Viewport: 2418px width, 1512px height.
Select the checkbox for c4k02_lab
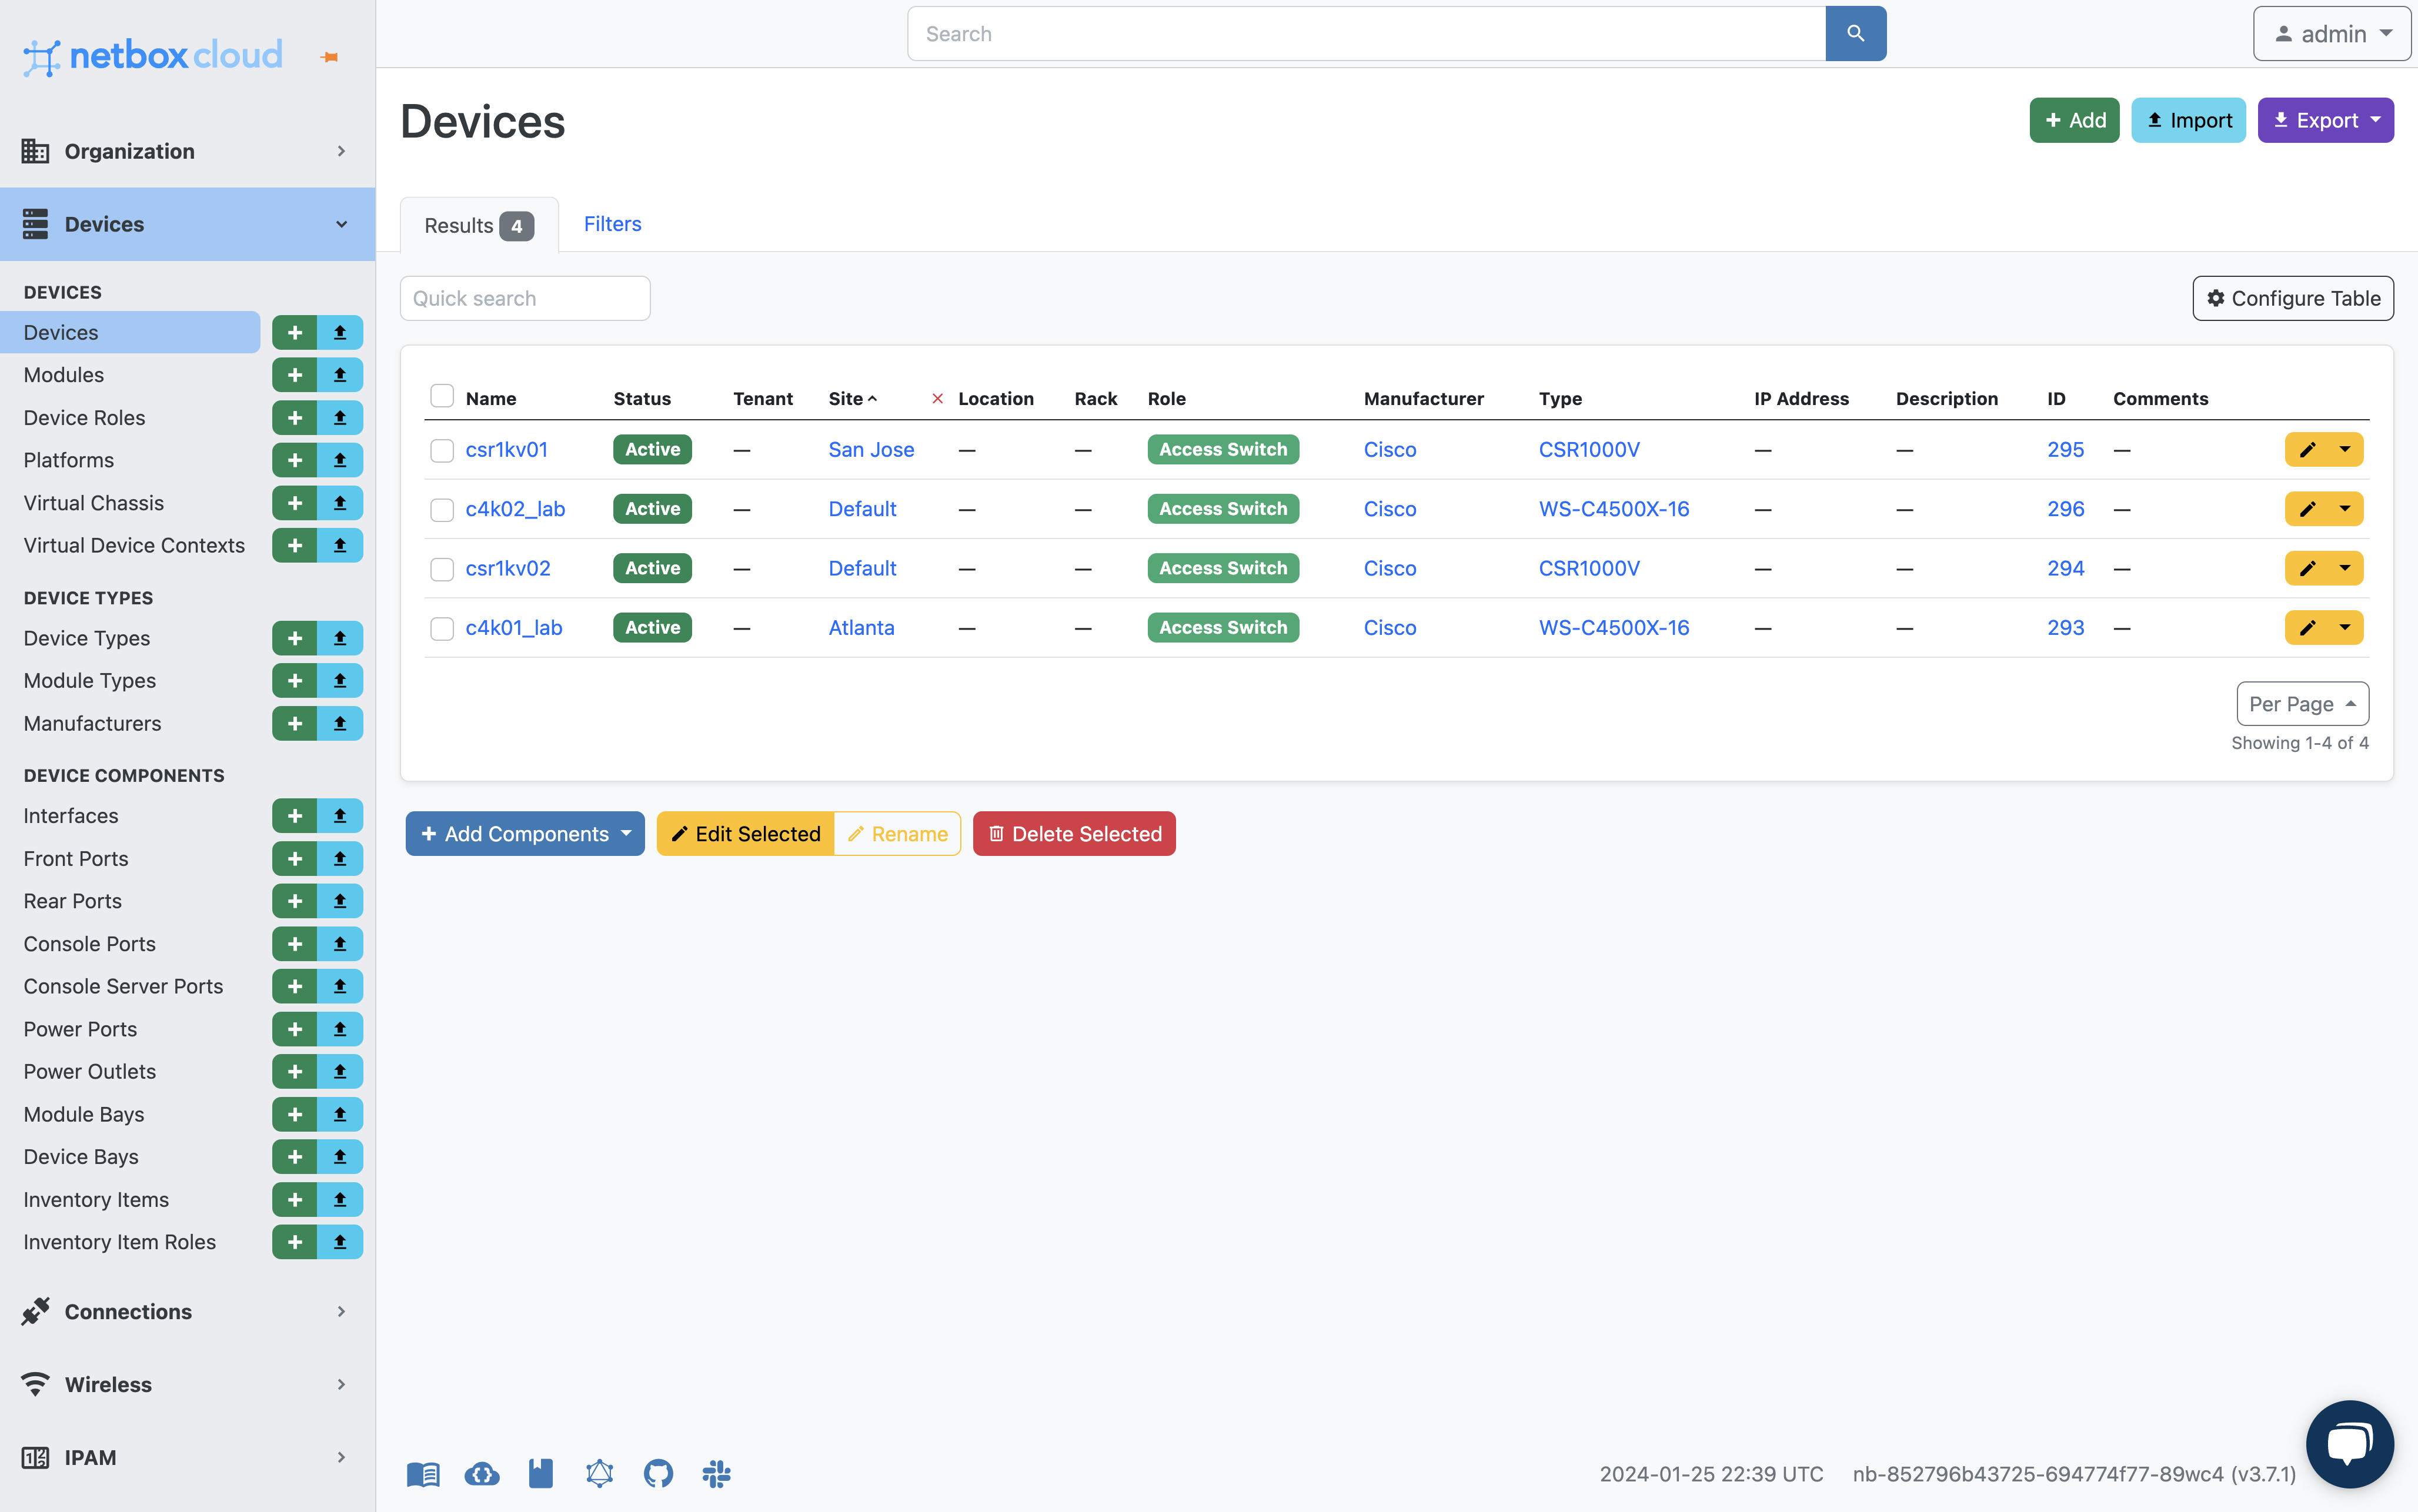click(441, 510)
